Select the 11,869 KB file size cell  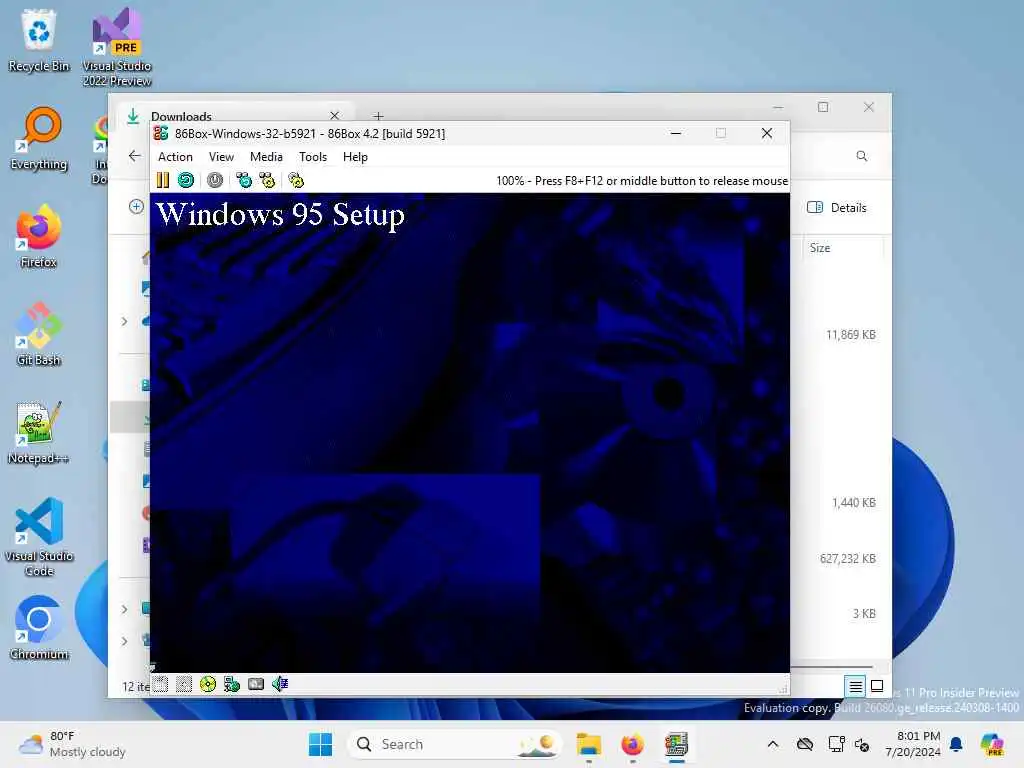pos(851,335)
